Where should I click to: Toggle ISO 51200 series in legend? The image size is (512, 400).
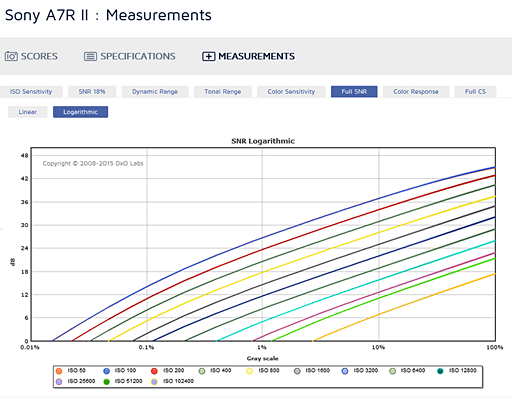123,381
